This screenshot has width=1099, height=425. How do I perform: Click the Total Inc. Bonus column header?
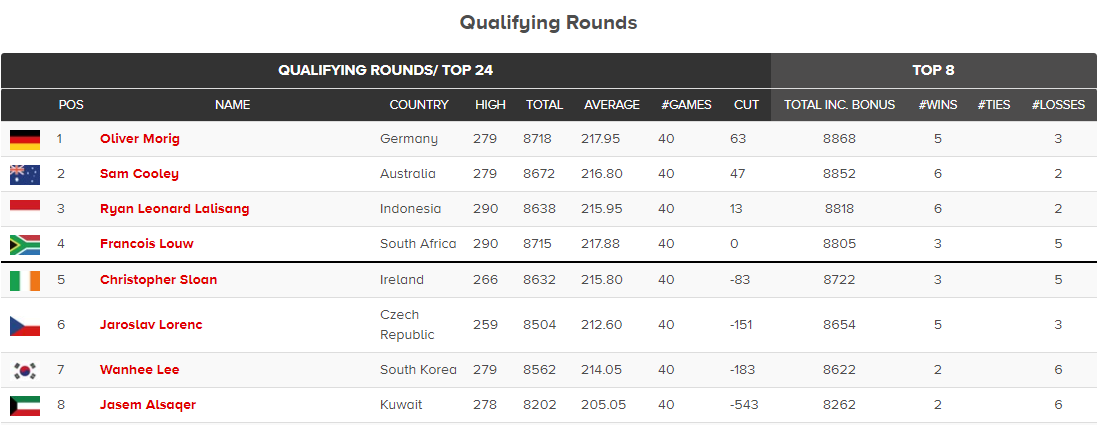pos(840,105)
